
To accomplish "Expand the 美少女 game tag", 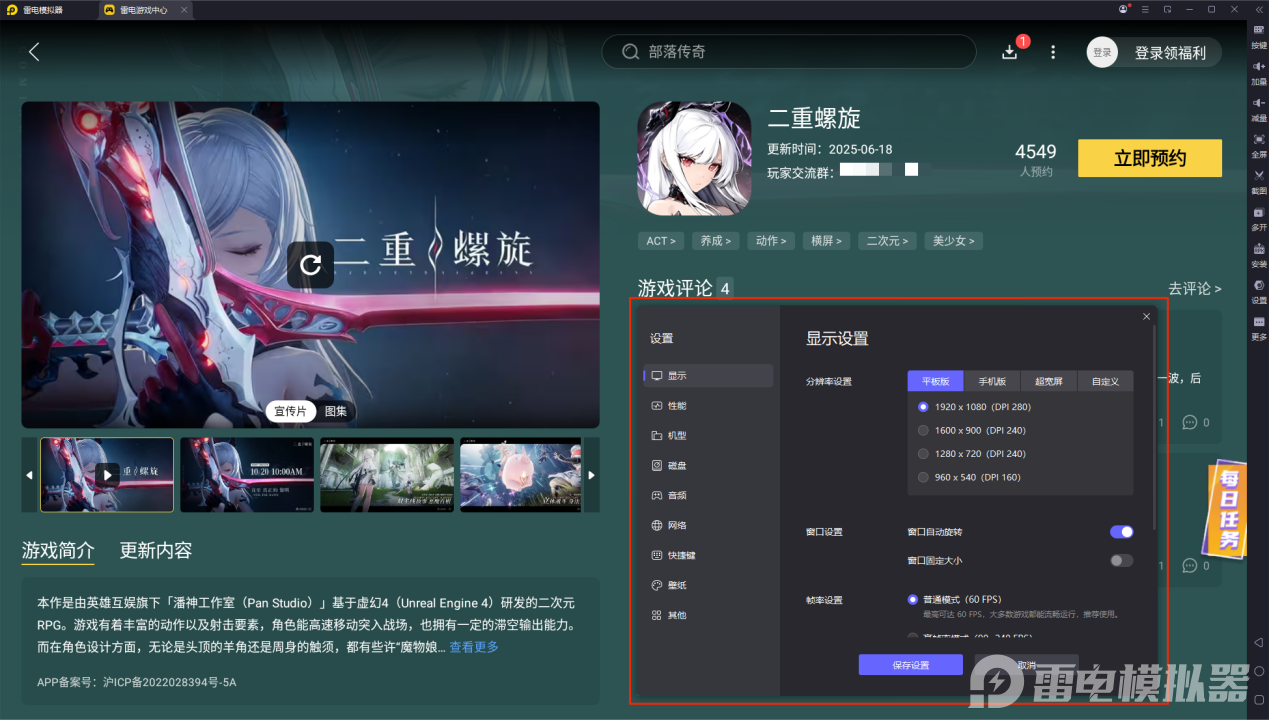I will click(x=953, y=240).
